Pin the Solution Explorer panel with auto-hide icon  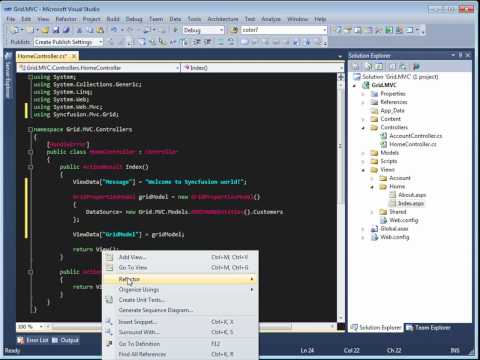coord(461,55)
